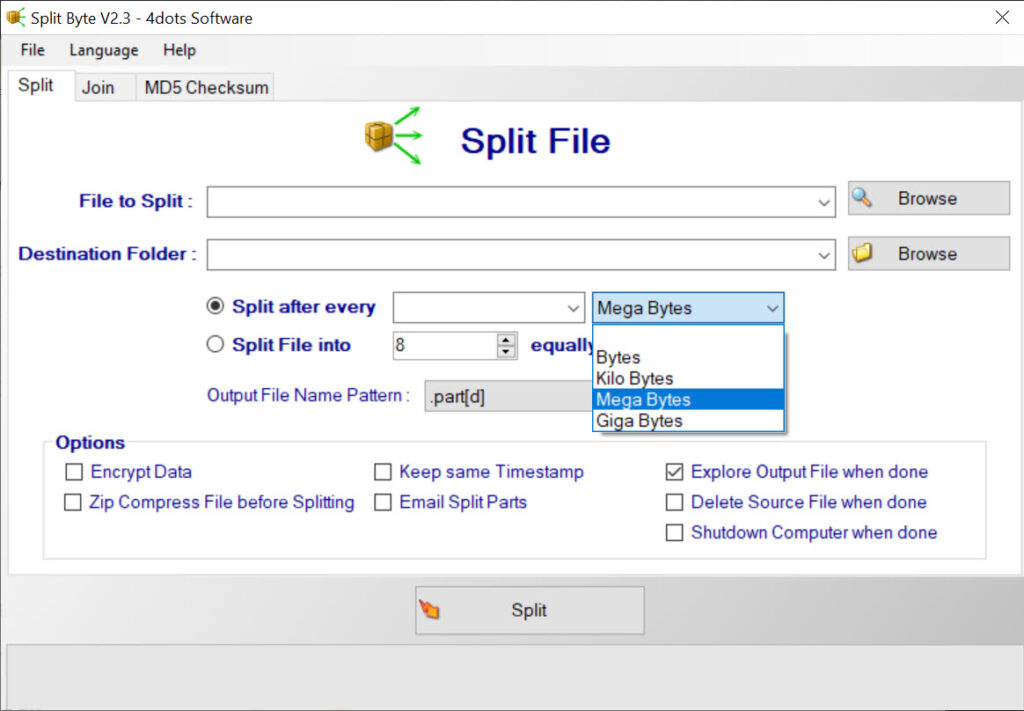Image resolution: width=1024 pixels, height=711 pixels.
Task: Click the Split File heading text
Action: tap(536, 141)
